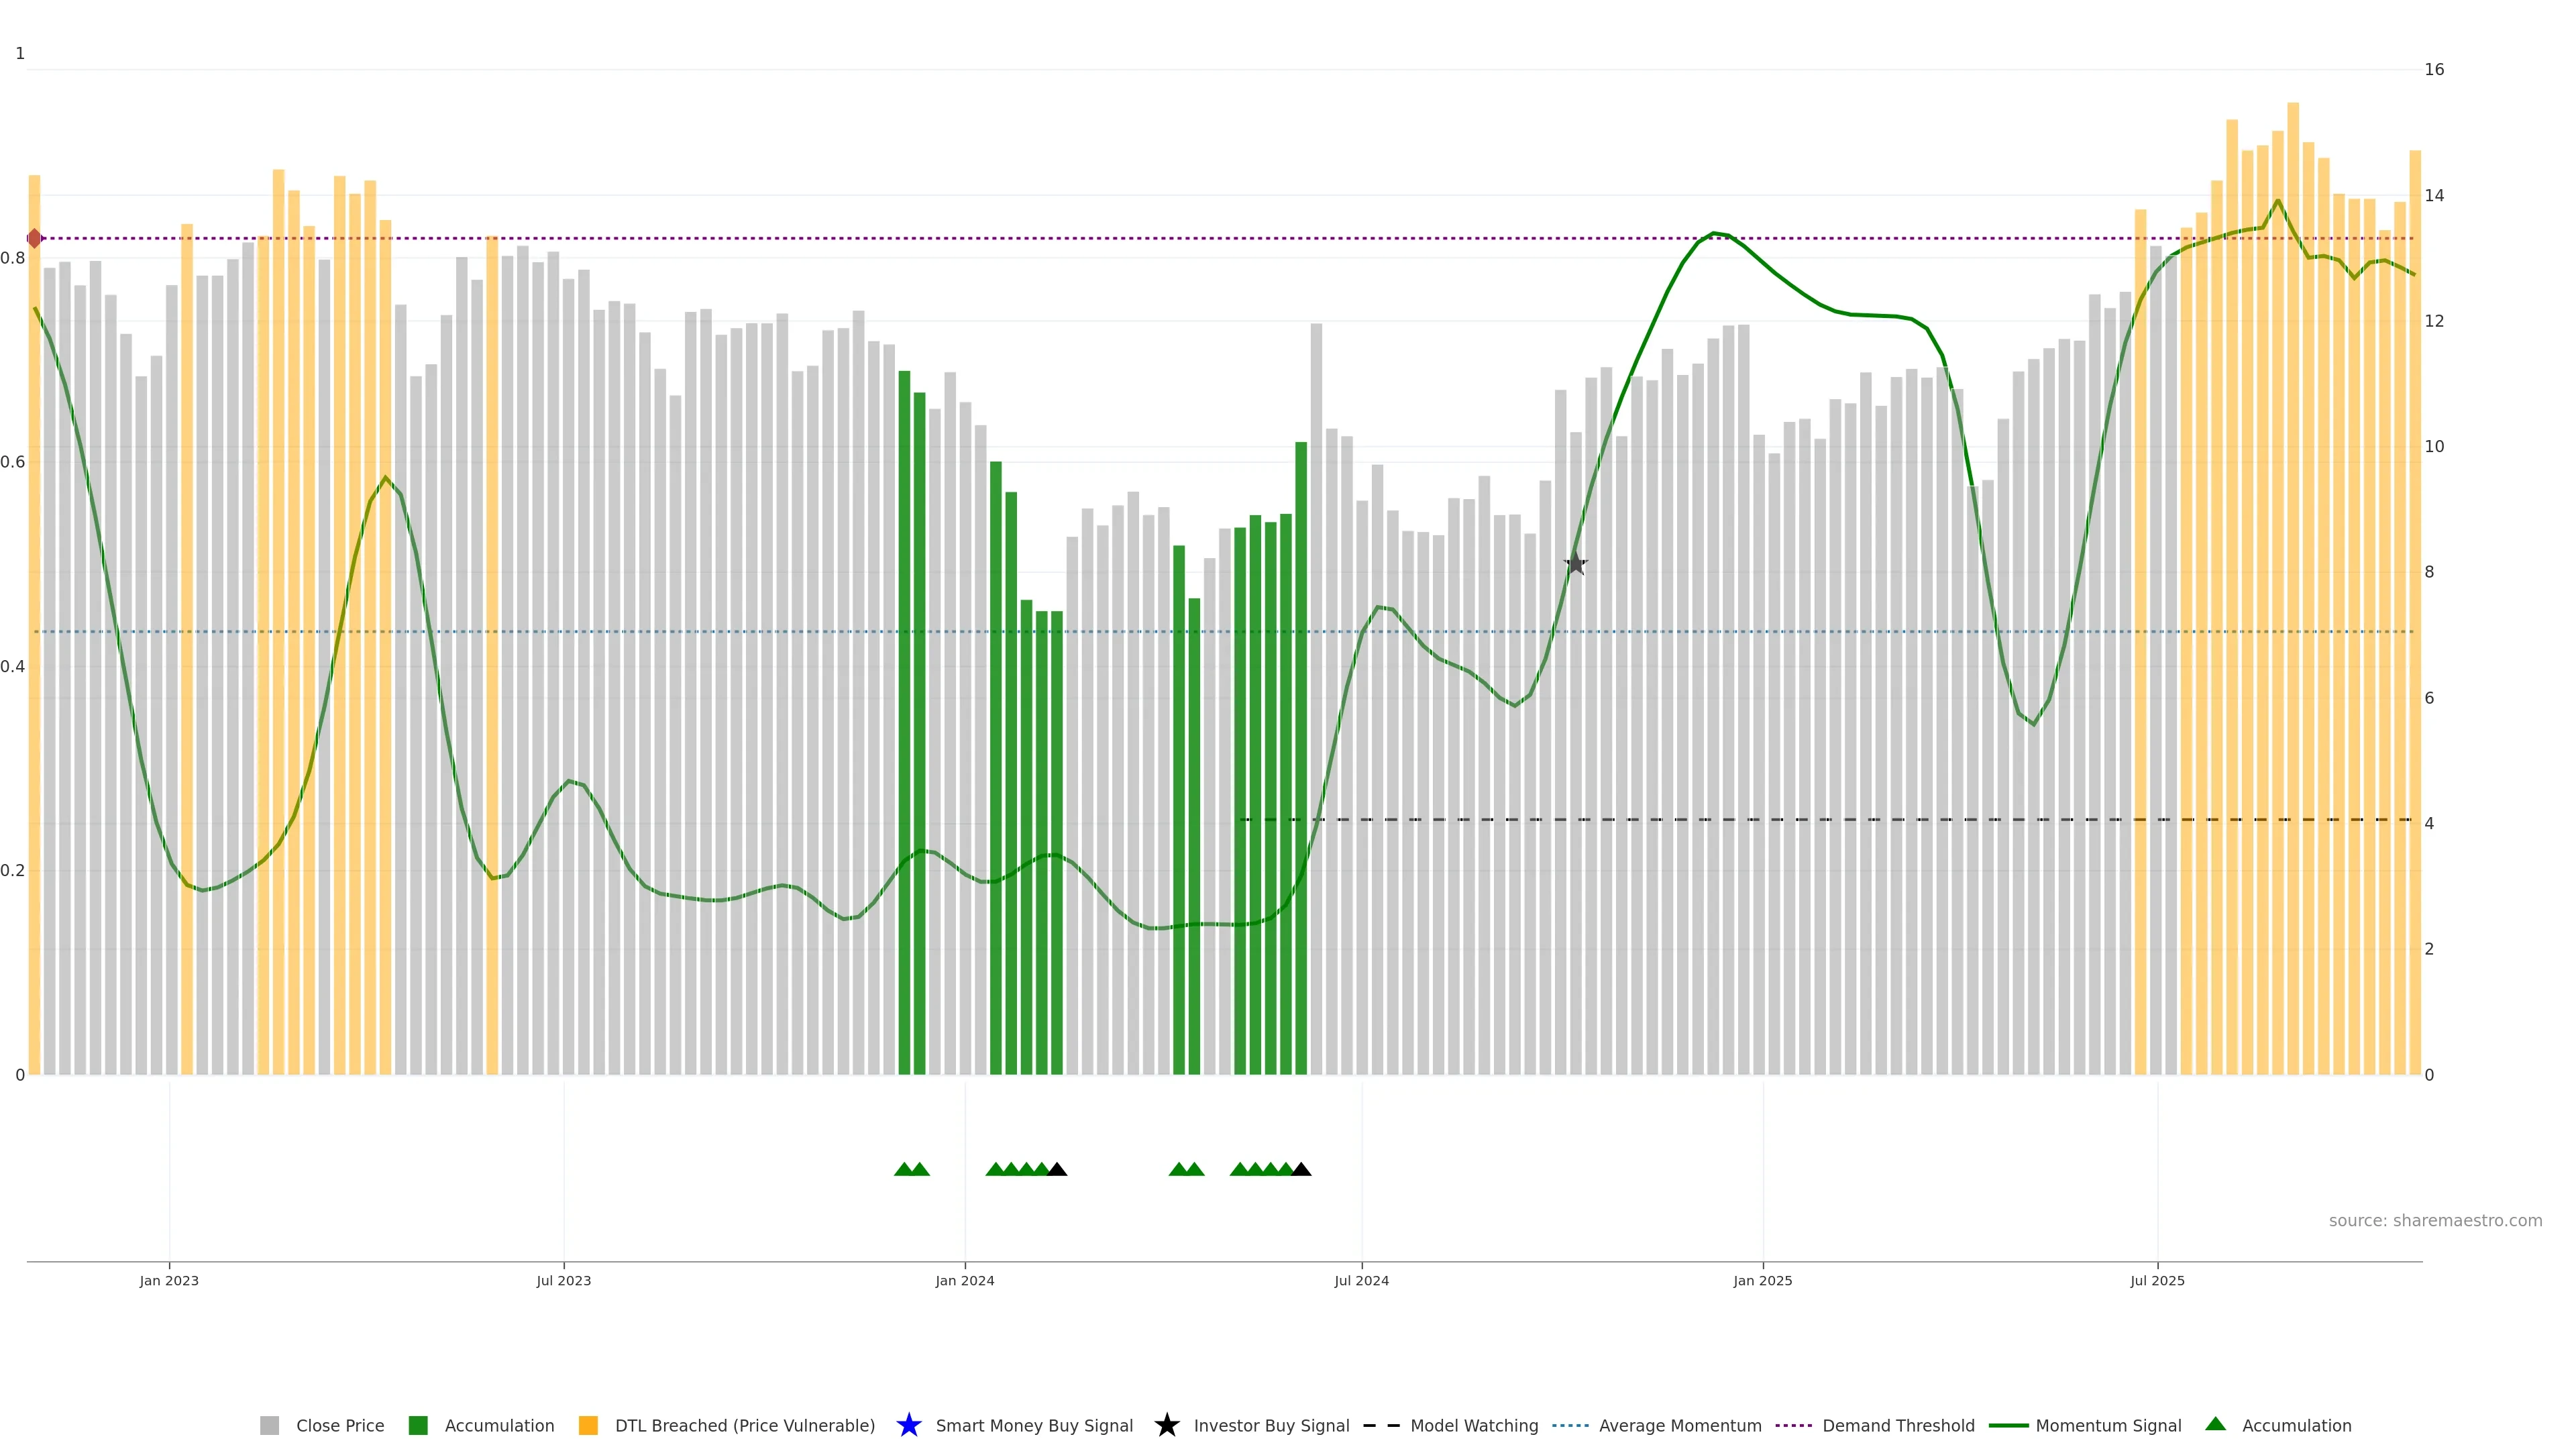Click the green Accumulation square swatch in legend
Viewport: 2576px width, 1449px height.
[418, 1425]
